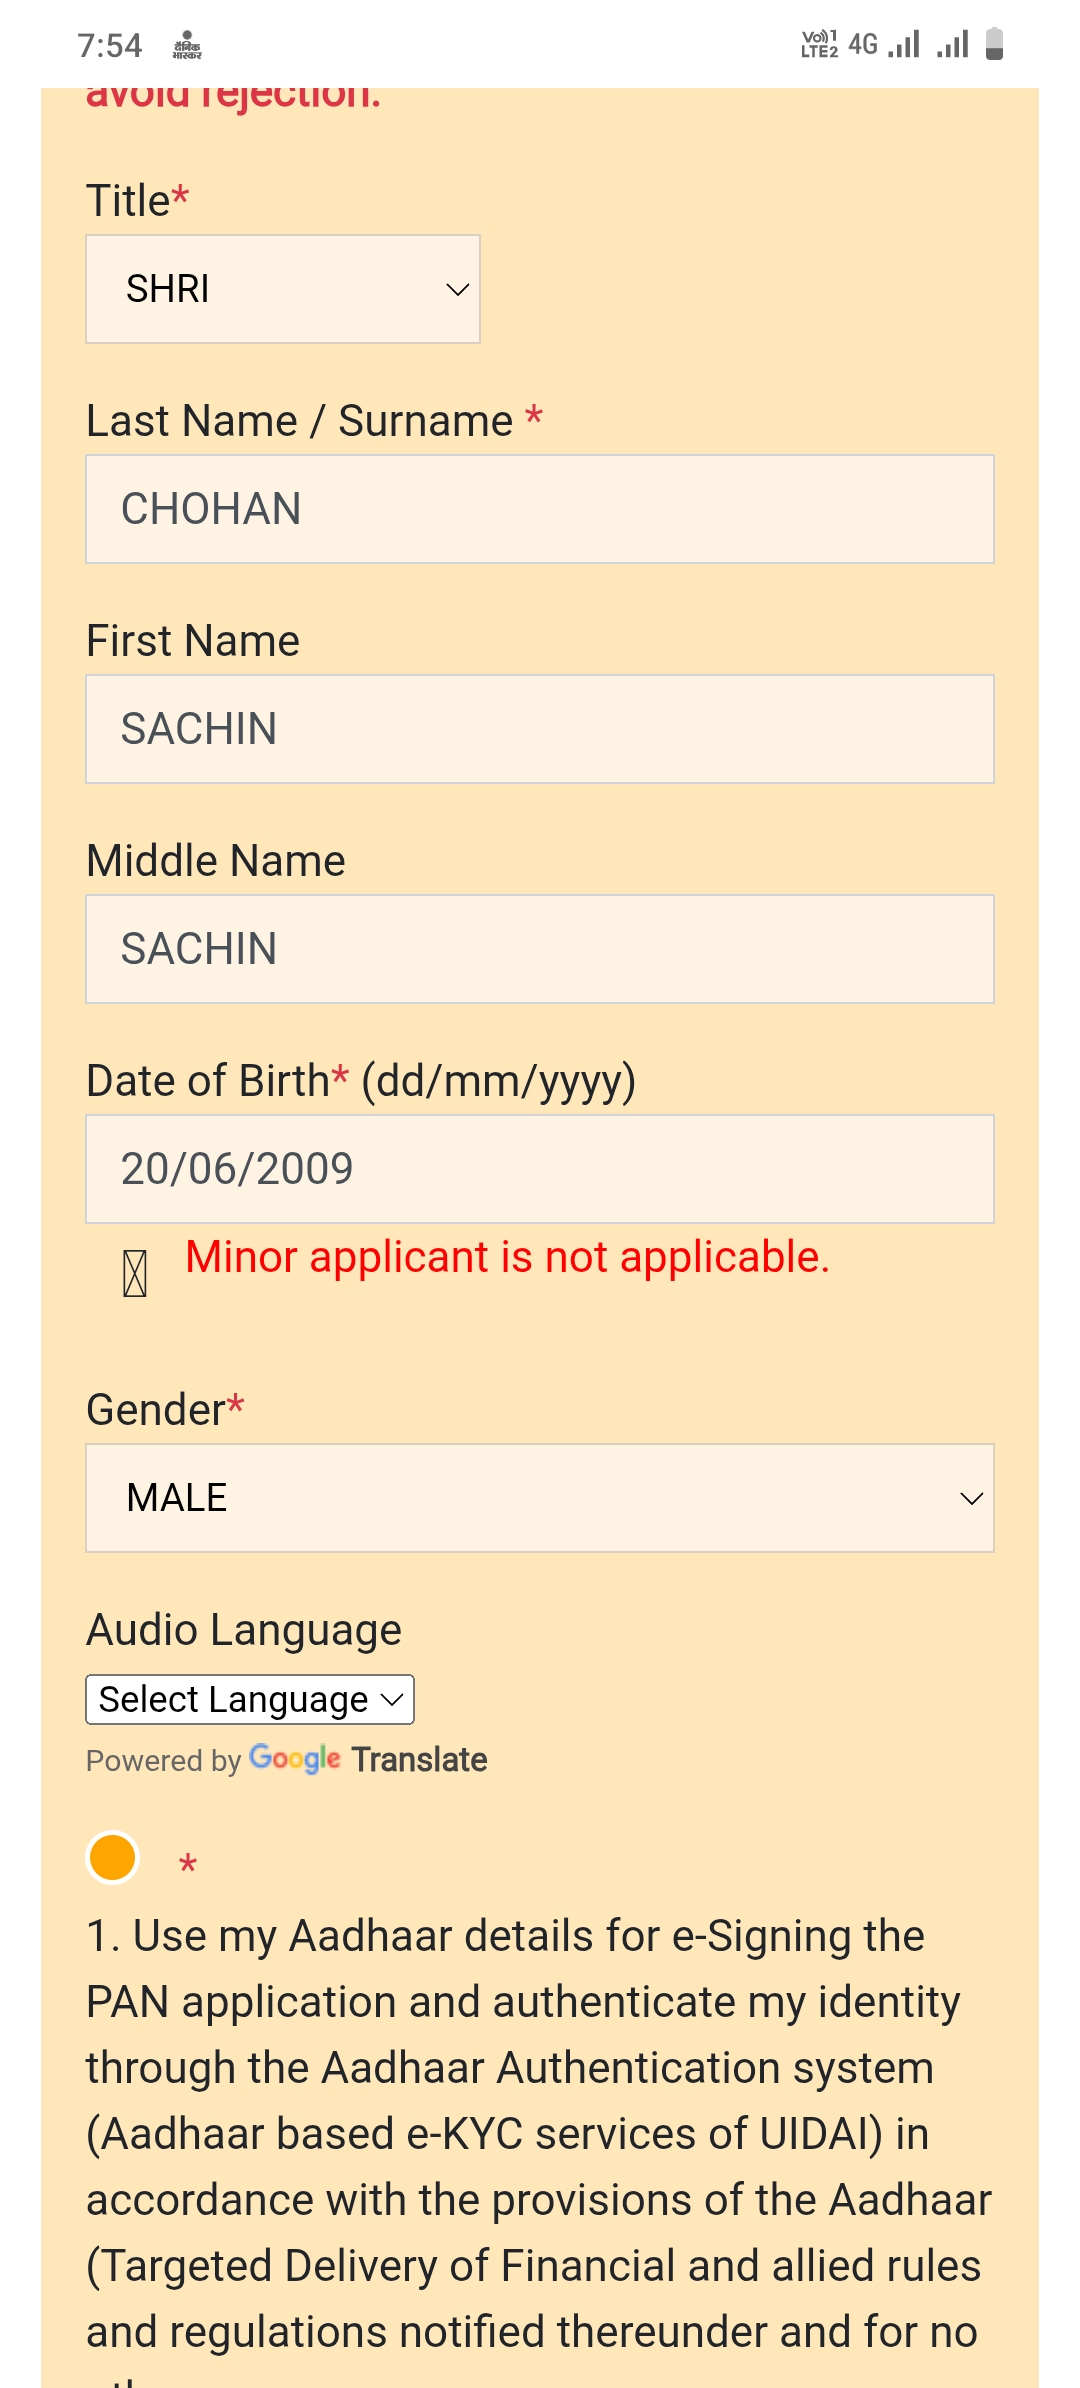Open the Title dropdown showing SHRI
Image resolution: width=1080 pixels, height=2388 pixels.
pos(283,289)
